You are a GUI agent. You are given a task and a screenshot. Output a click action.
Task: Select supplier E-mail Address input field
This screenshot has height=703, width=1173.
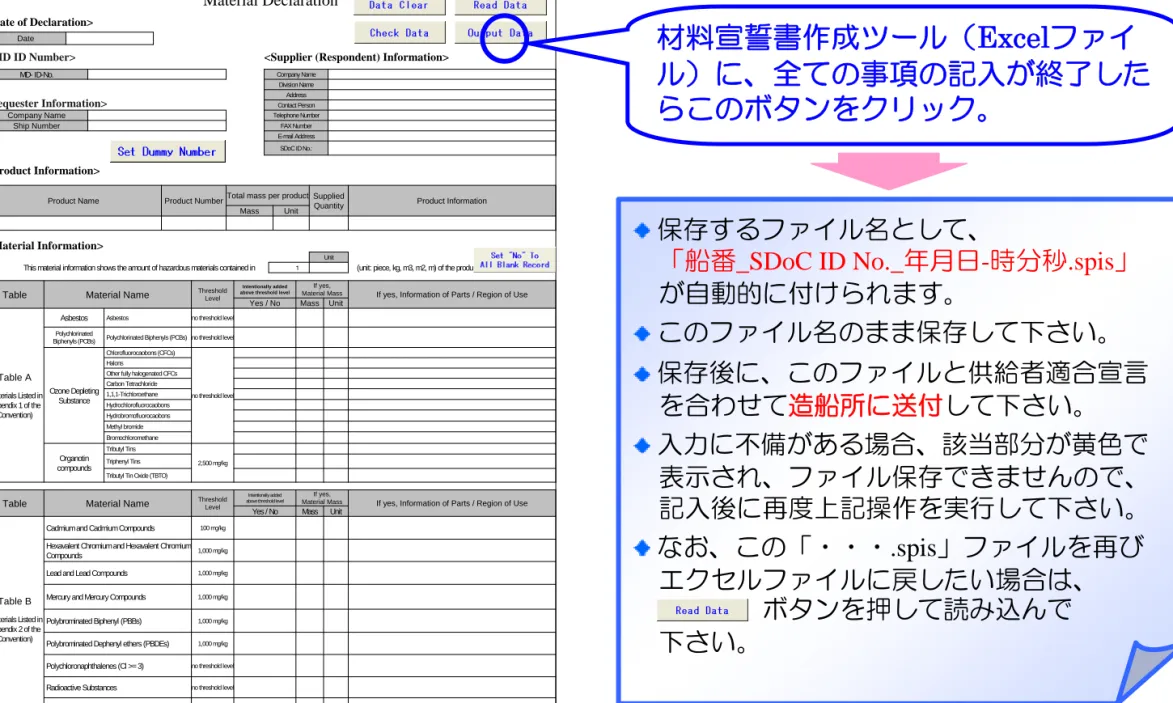(441, 137)
